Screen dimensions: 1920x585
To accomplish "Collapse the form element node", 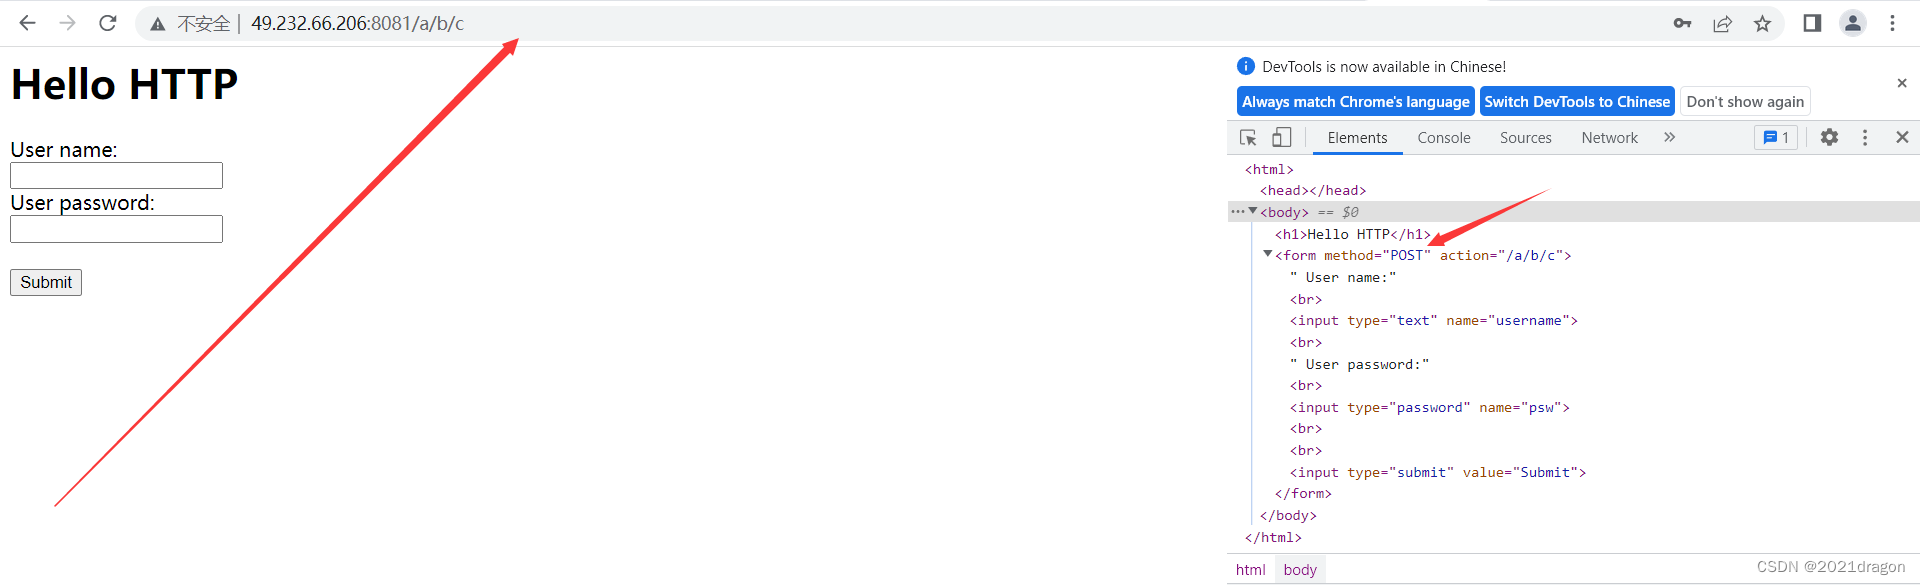I will (1268, 255).
